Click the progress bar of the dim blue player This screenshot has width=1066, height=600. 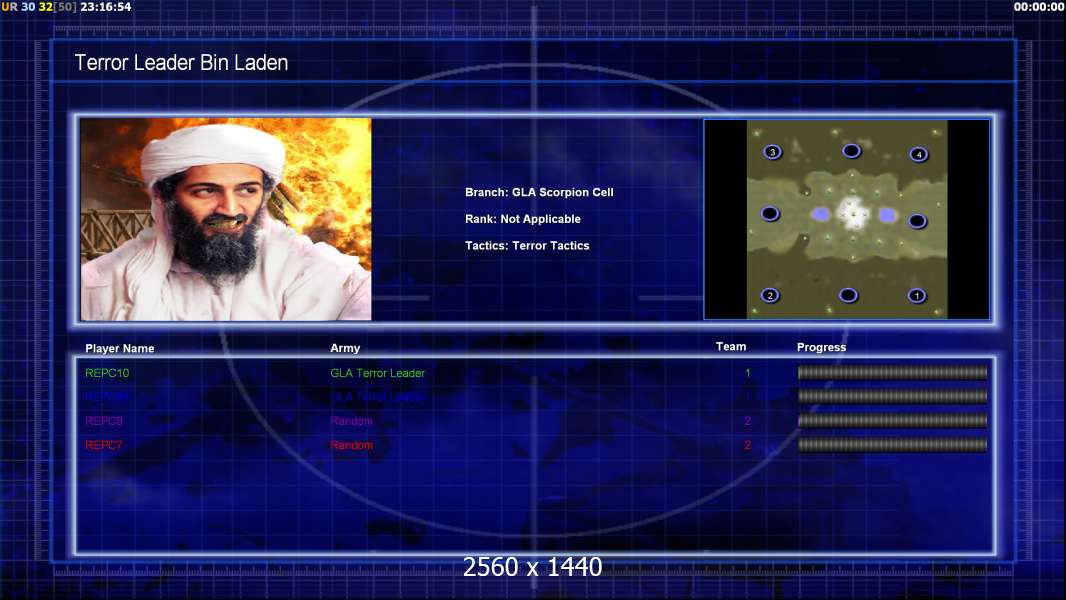[x=892, y=396]
